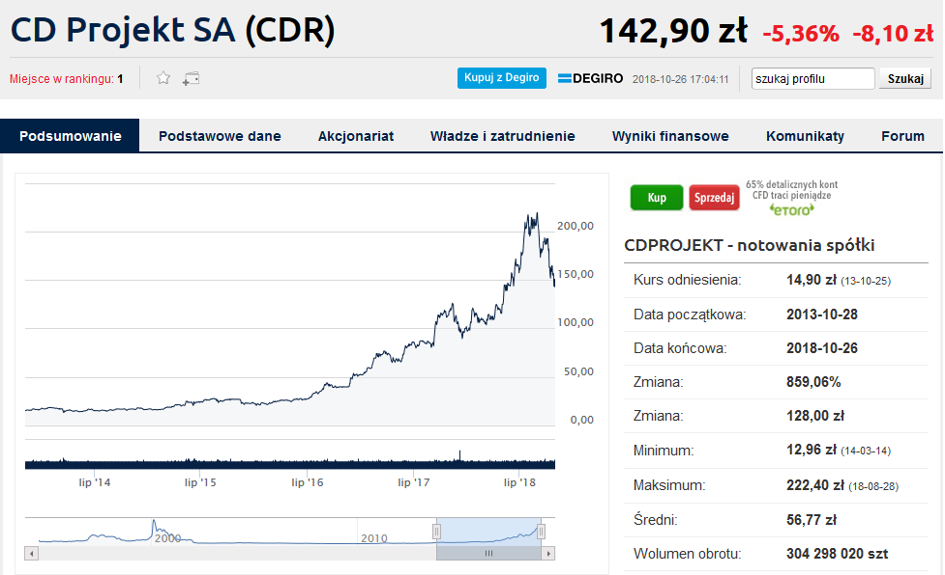Click the 100,00 y-axis label
The width and height of the screenshot is (945, 575).
[576, 322]
